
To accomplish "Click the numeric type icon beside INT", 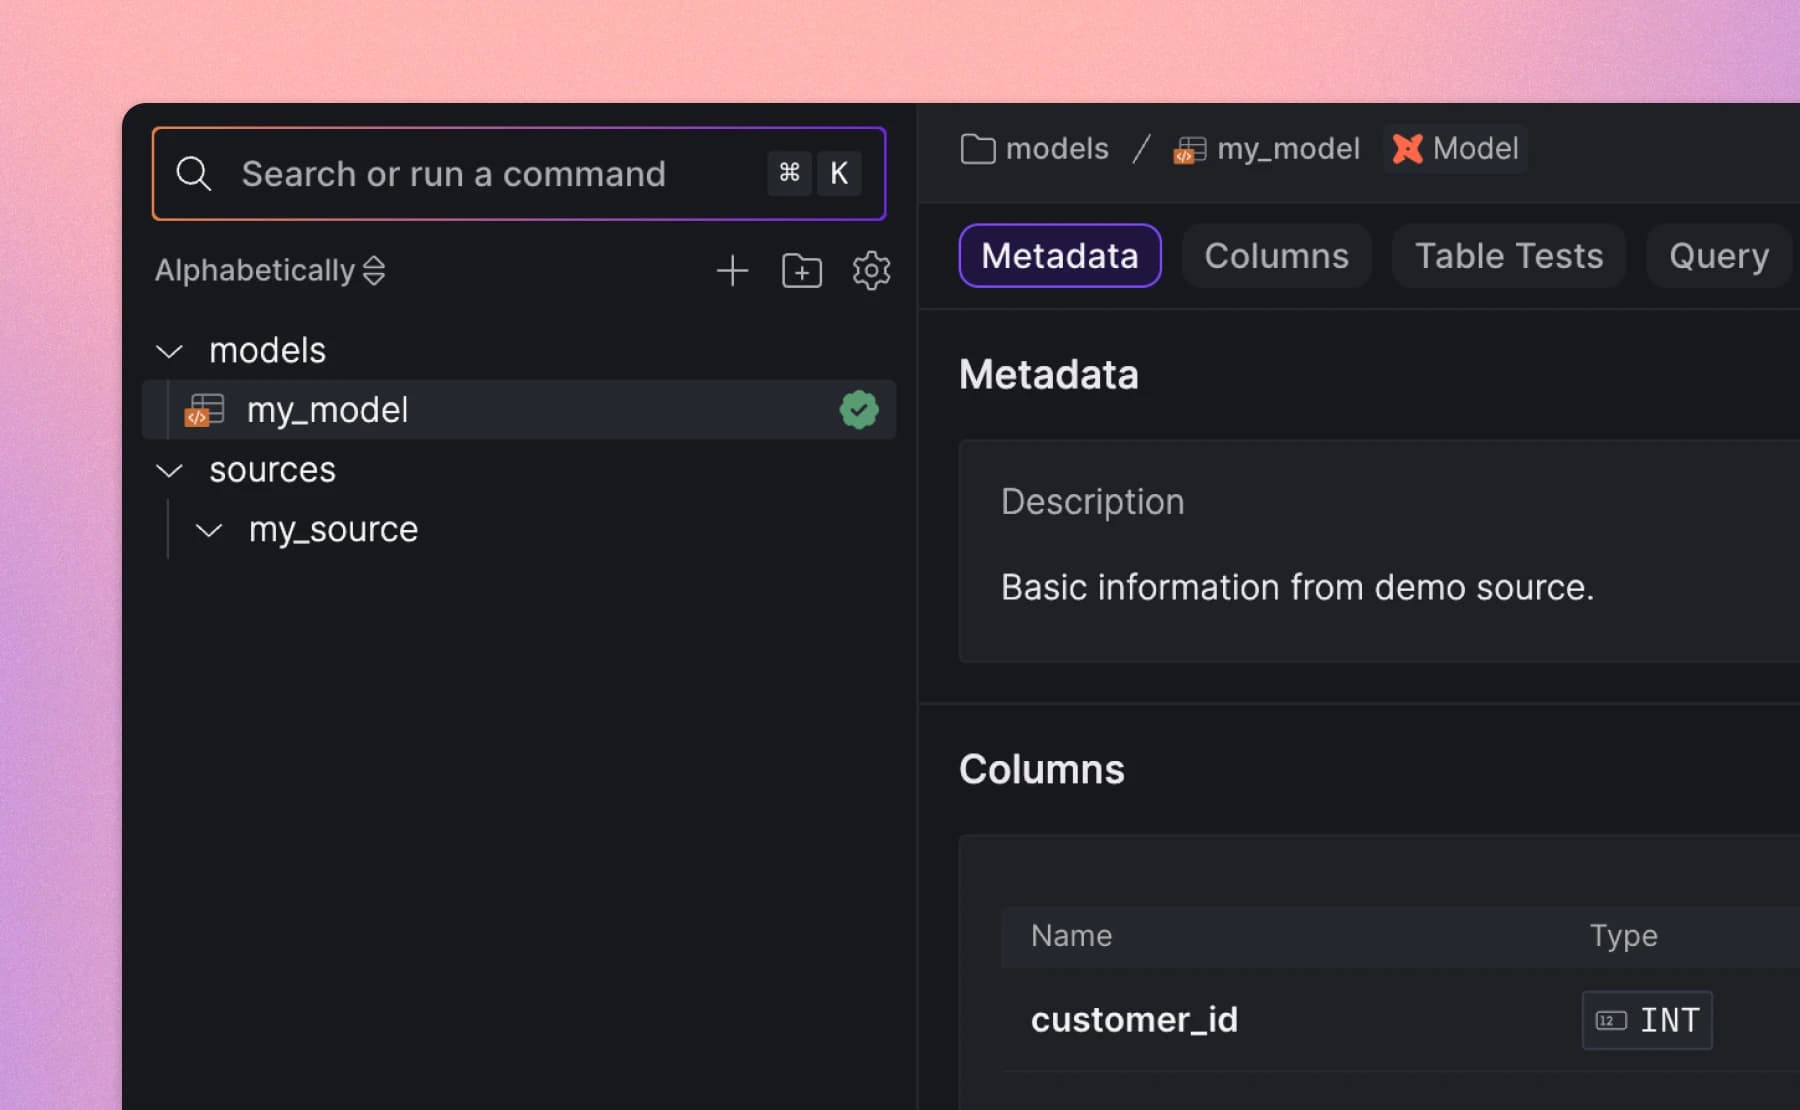I will pyautogui.click(x=1610, y=1021).
